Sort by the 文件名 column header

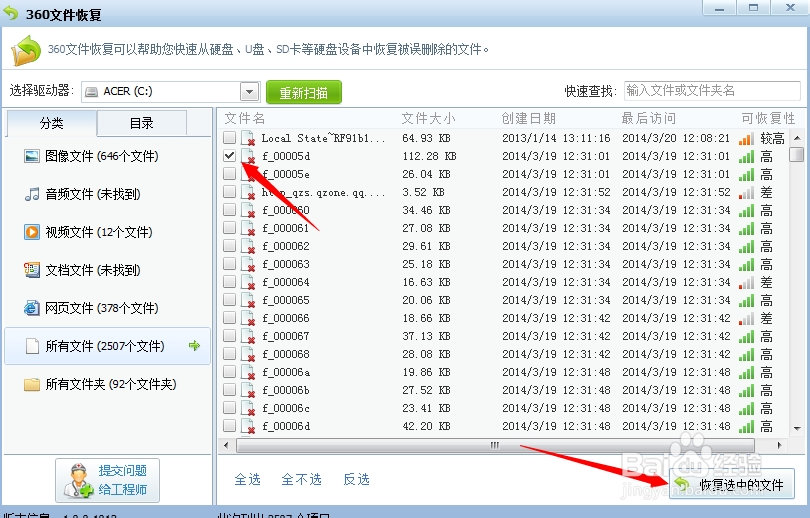coord(244,118)
